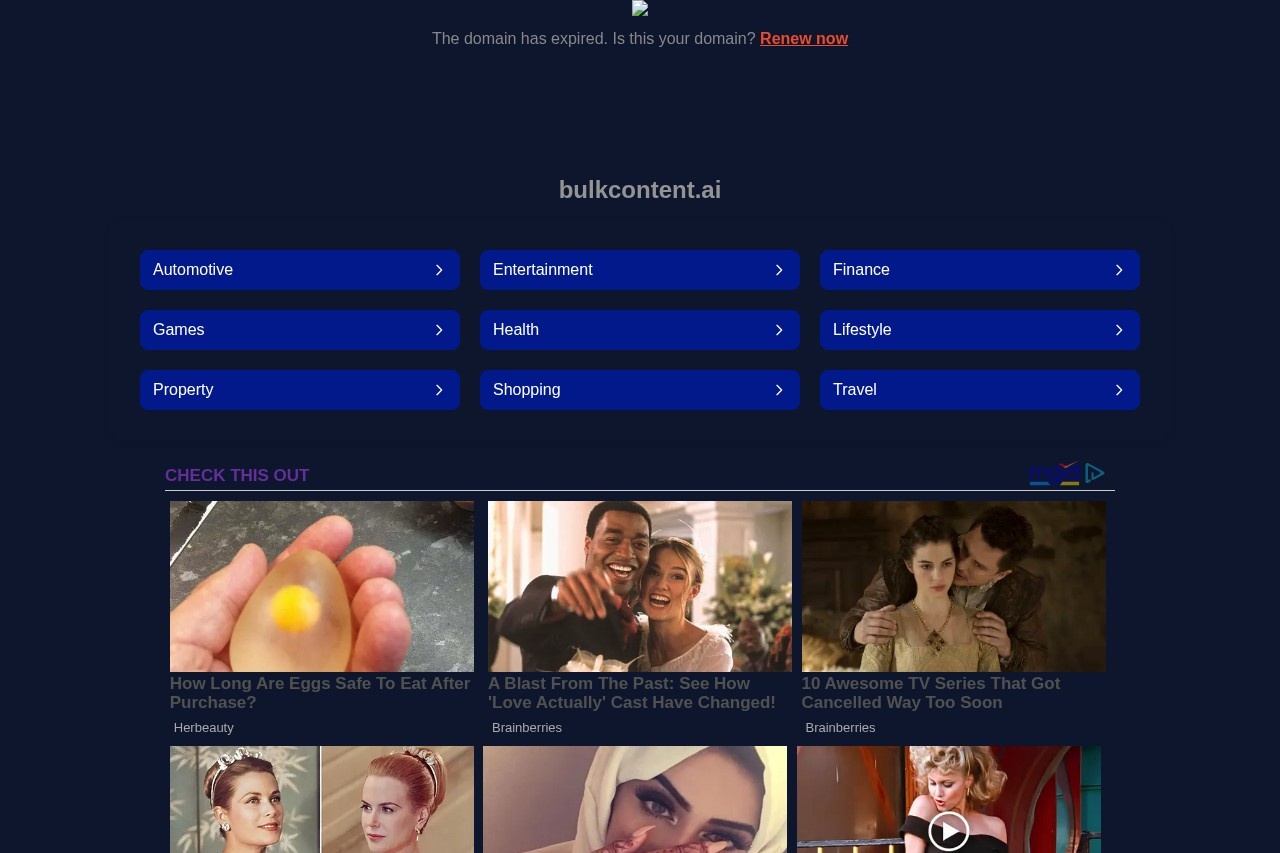
Task: Click the chevron arrow on Health
Action: 779,330
